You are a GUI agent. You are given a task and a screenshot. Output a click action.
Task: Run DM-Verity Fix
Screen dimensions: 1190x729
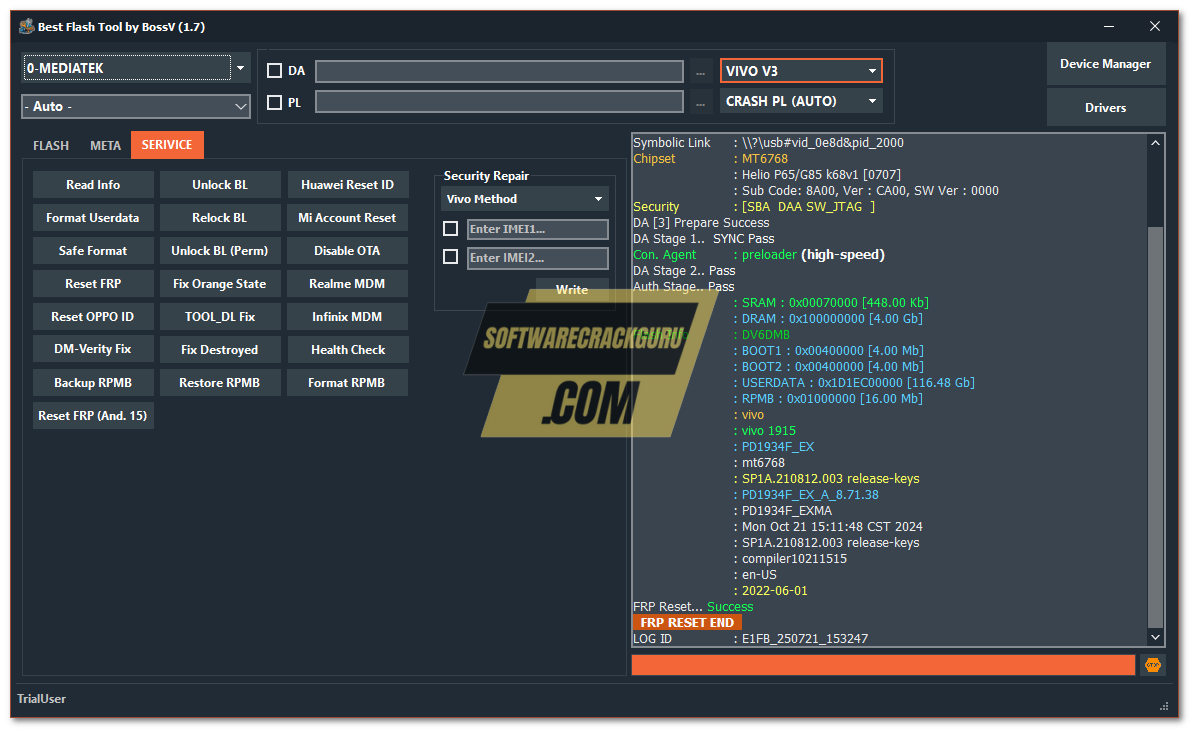click(x=93, y=349)
